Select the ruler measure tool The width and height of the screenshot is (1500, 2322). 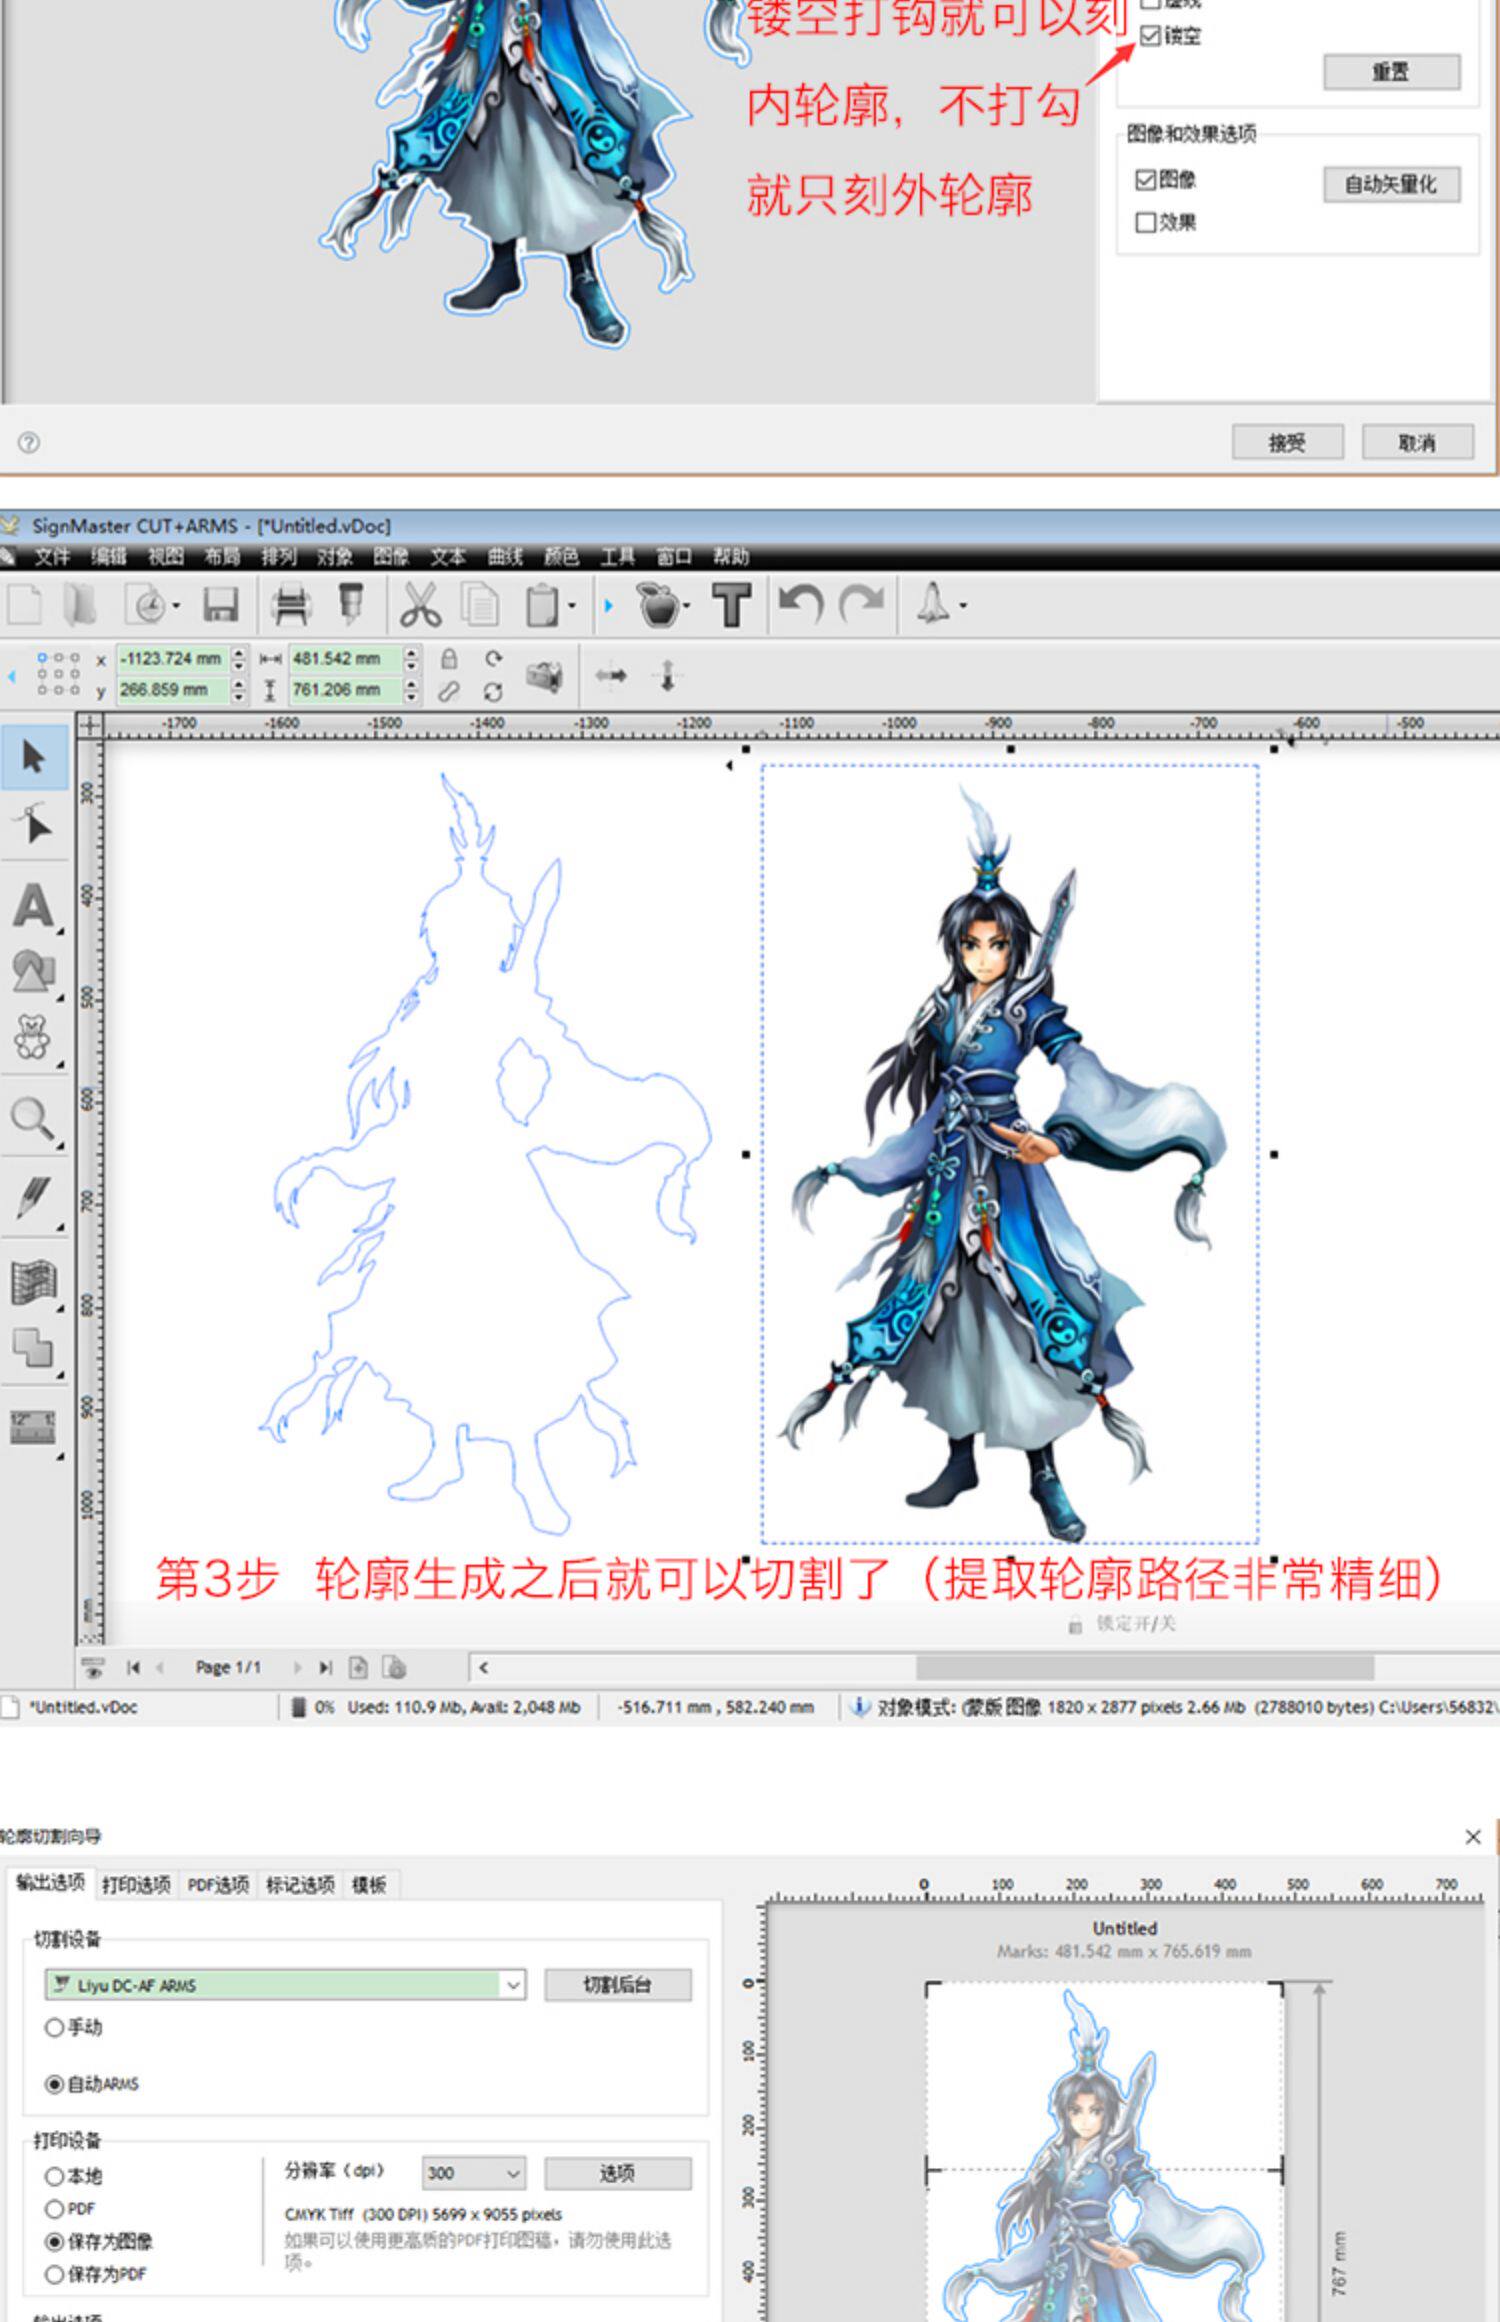(x=34, y=1427)
